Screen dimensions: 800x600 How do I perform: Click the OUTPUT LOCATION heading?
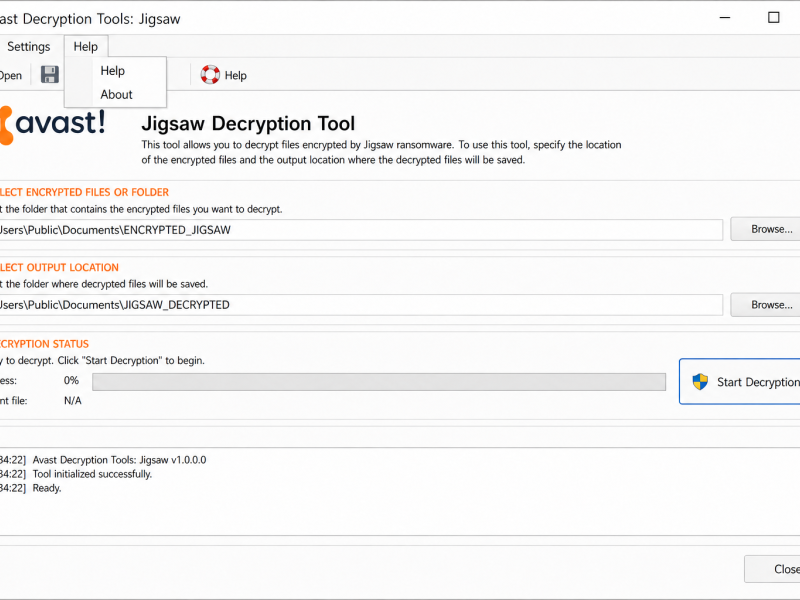click(x=59, y=267)
